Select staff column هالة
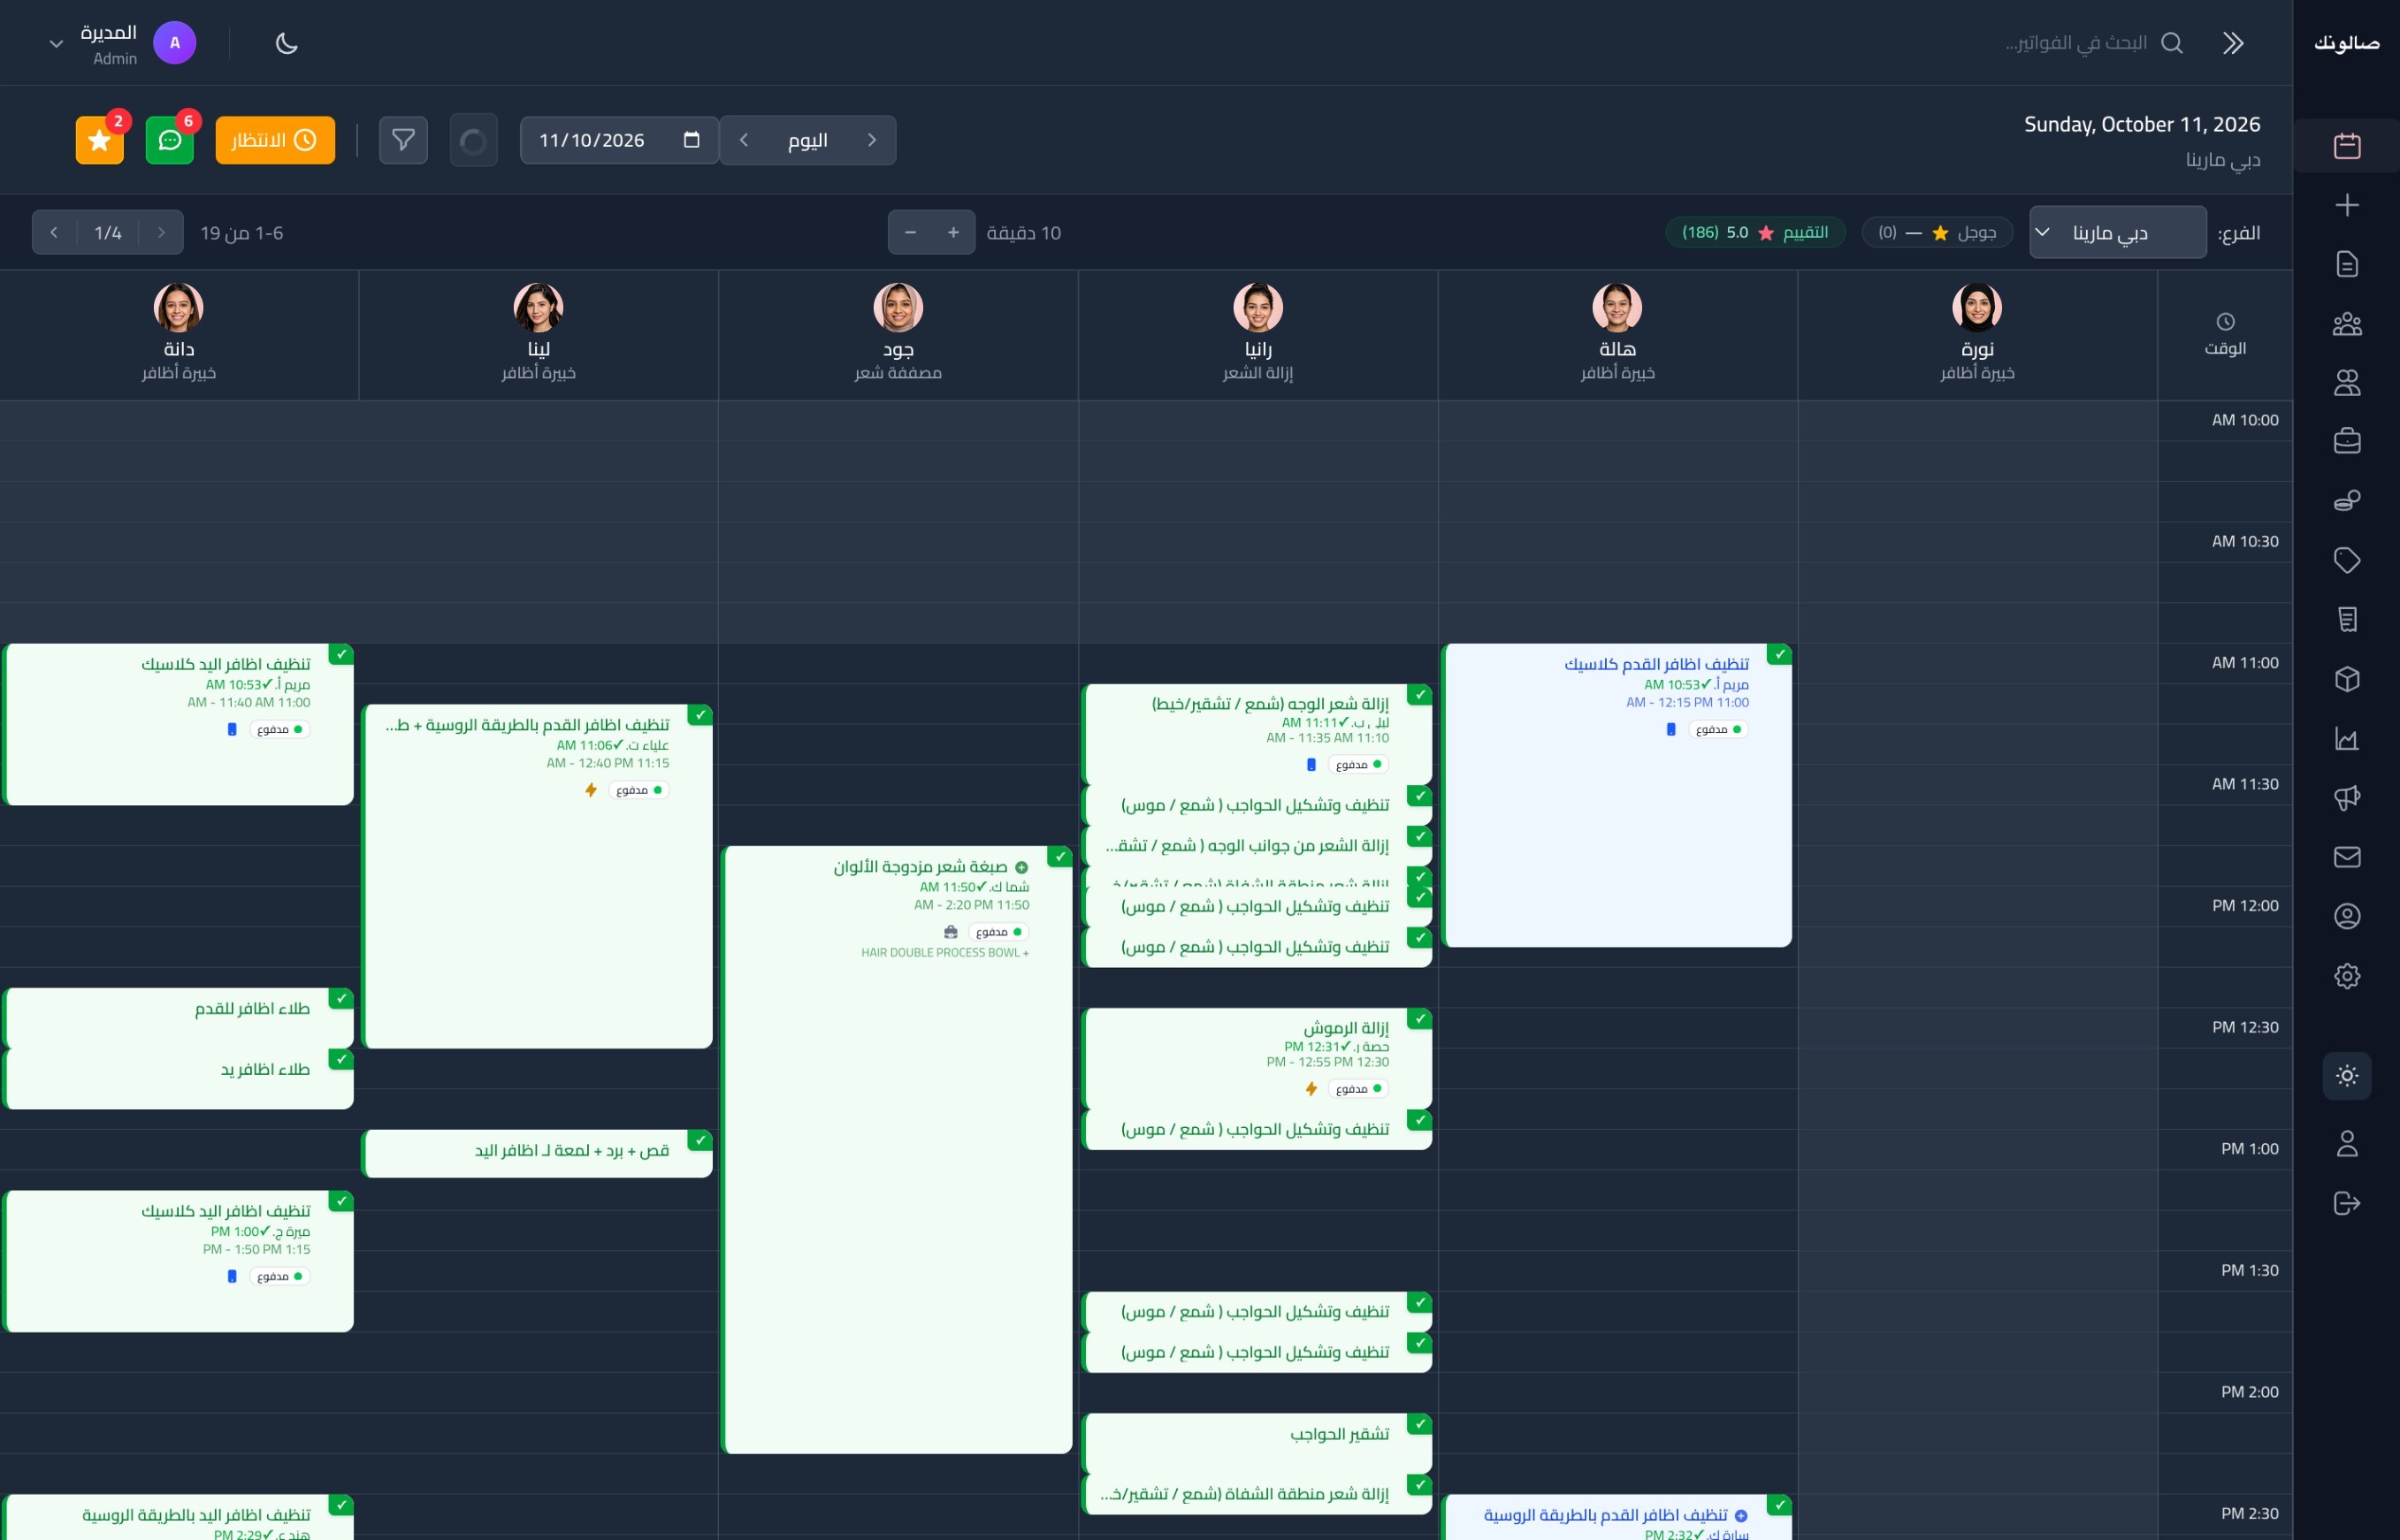Screen dimensions: 2400x1540 [x=1617, y=334]
